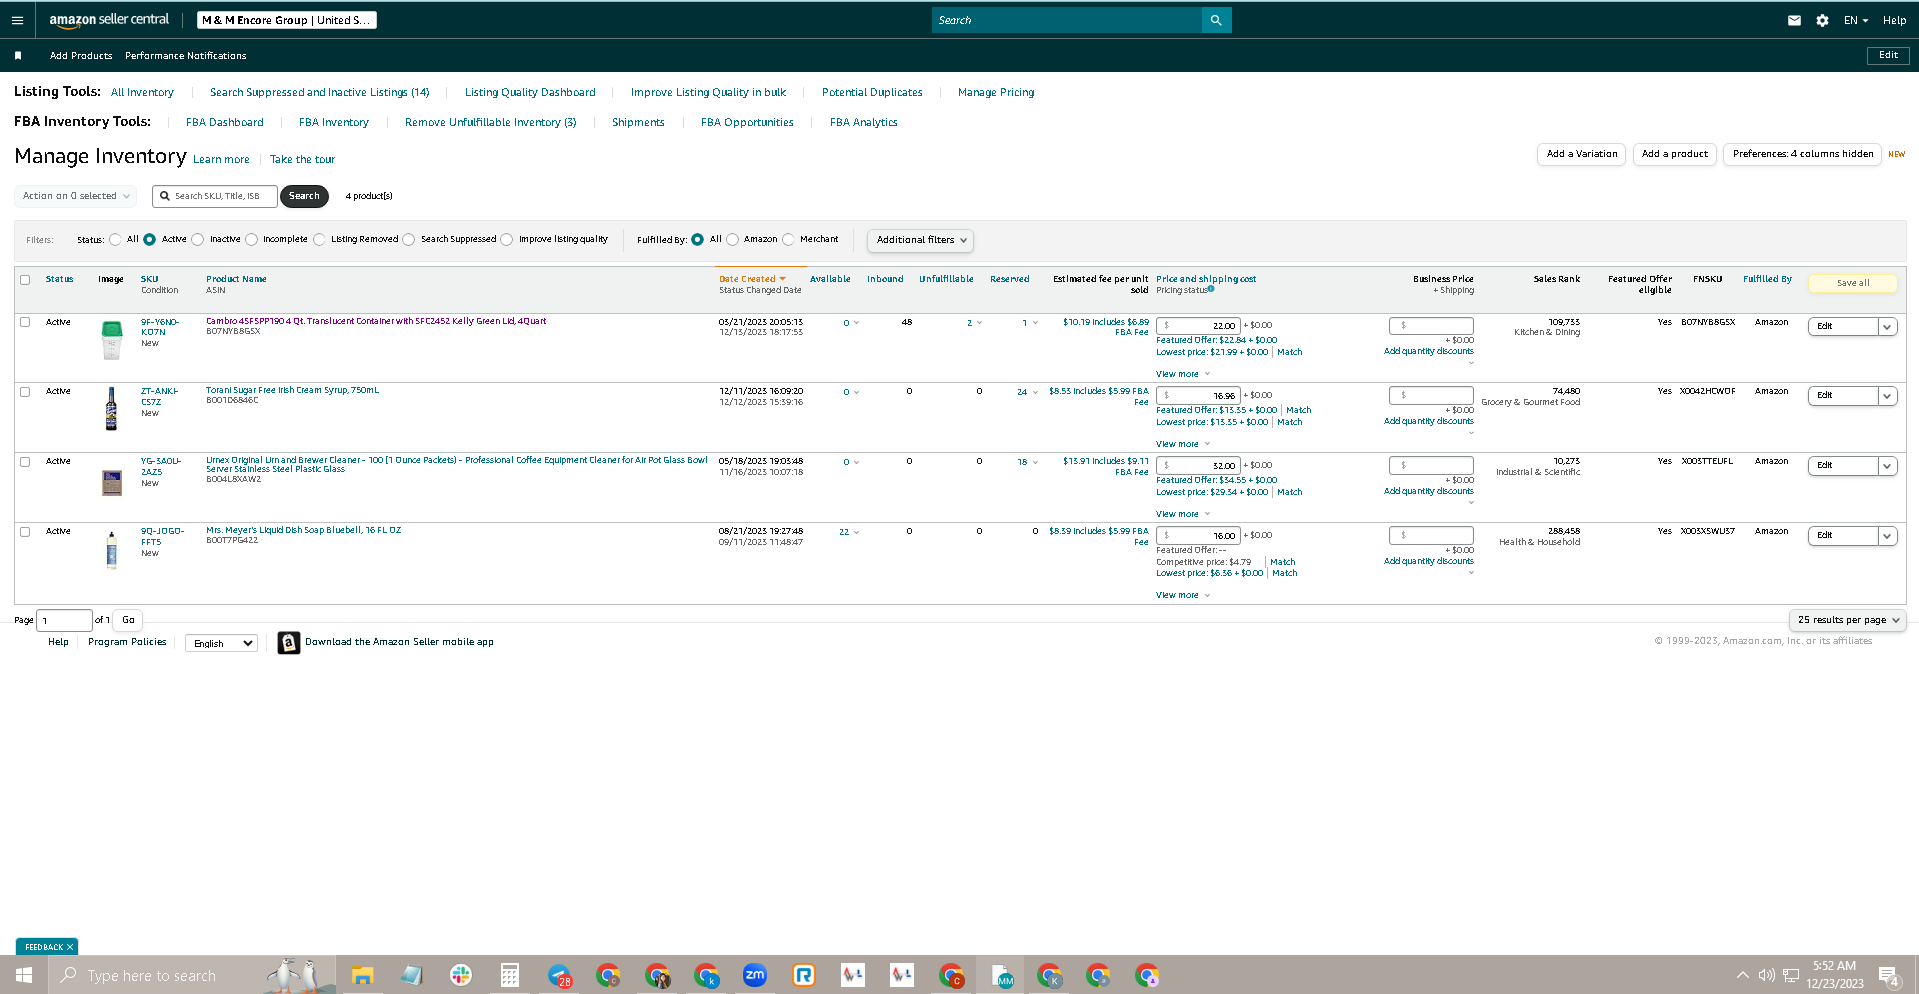Select the Inactive status radio button

[198, 240]
